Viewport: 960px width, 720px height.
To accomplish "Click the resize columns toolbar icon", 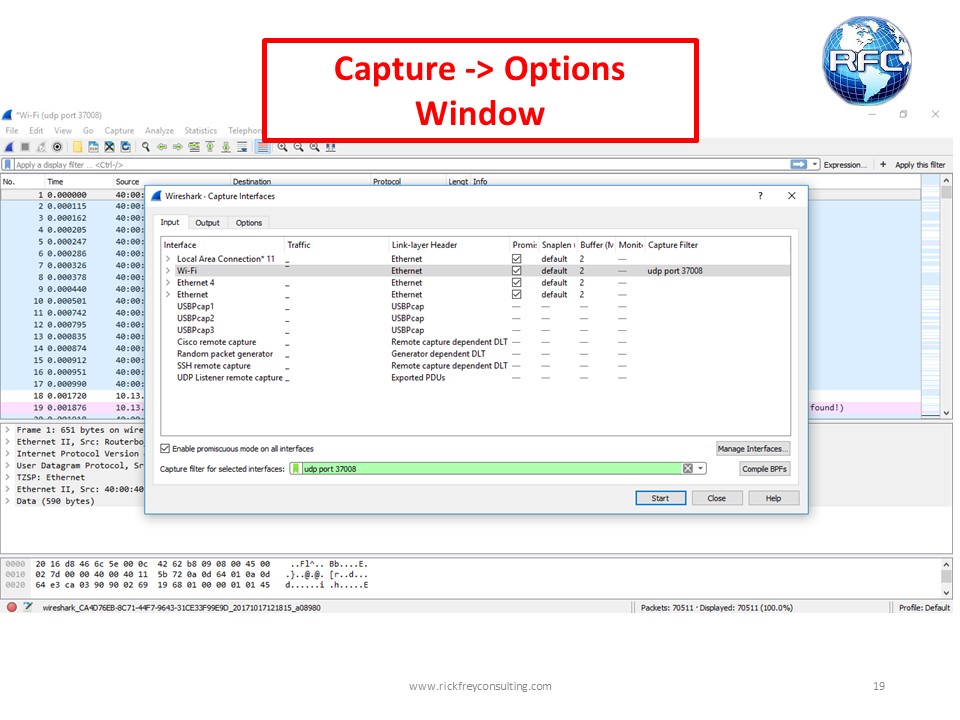I will click(x=331, y=147).
